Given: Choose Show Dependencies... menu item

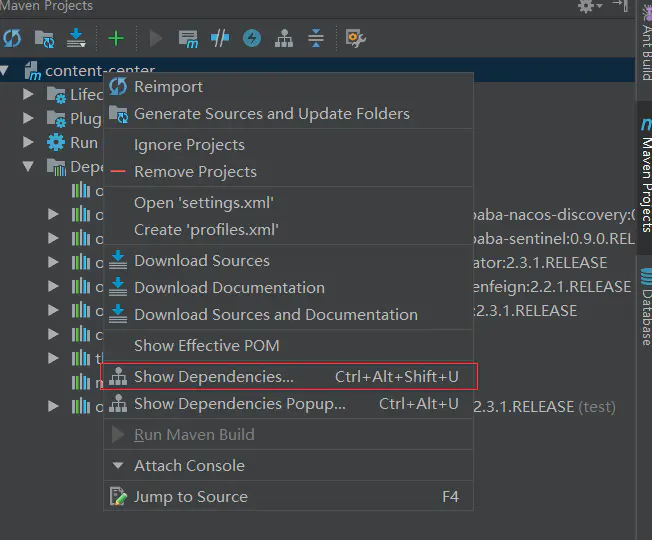Looking at the screenshot, I should (x=288, y=377).
